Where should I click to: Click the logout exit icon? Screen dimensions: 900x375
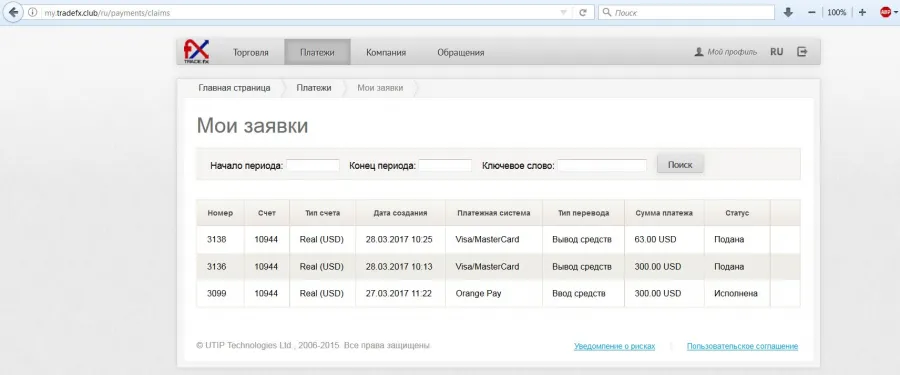802,52
